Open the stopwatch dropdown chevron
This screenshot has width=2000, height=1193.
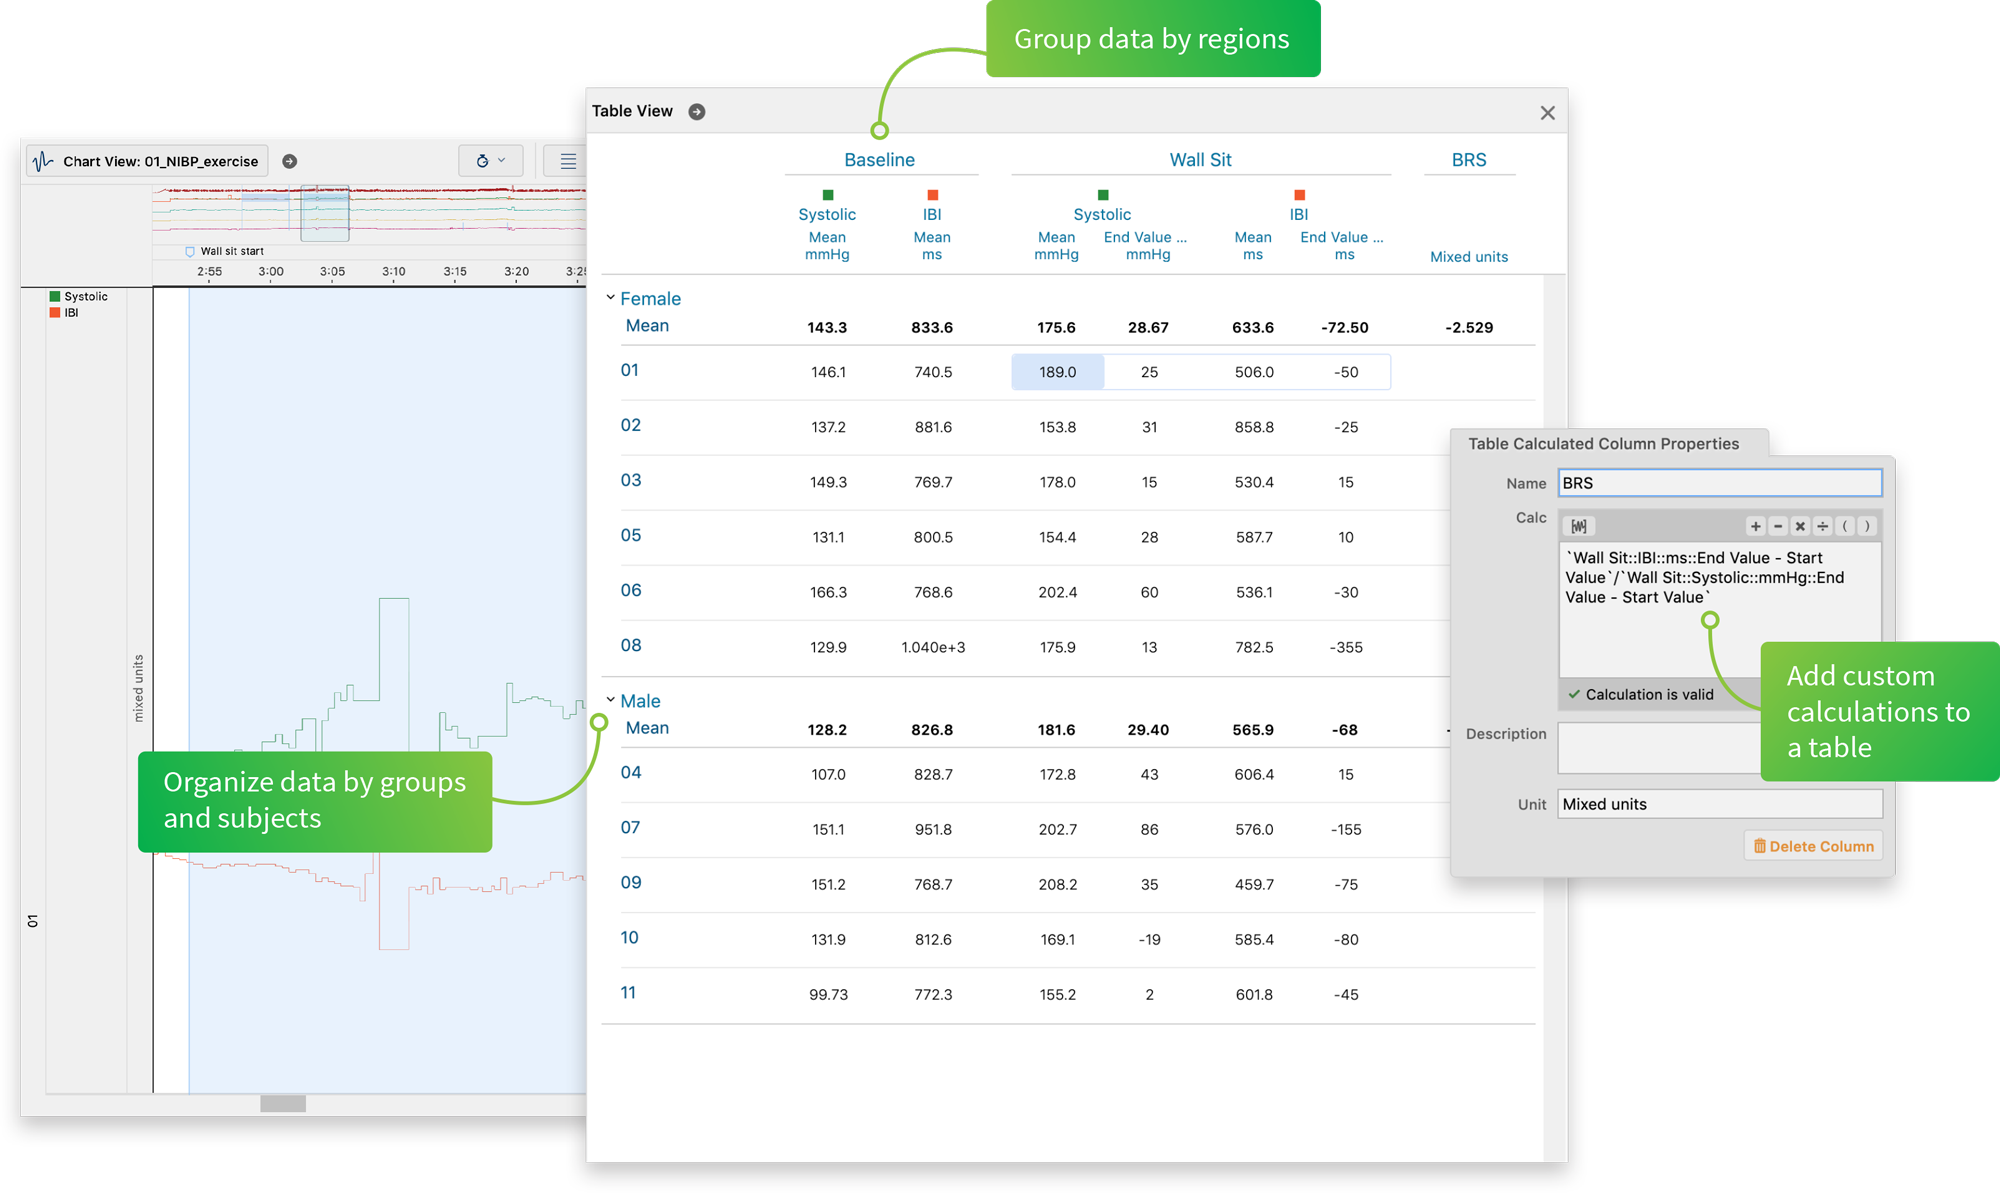(x=499, y=161)
